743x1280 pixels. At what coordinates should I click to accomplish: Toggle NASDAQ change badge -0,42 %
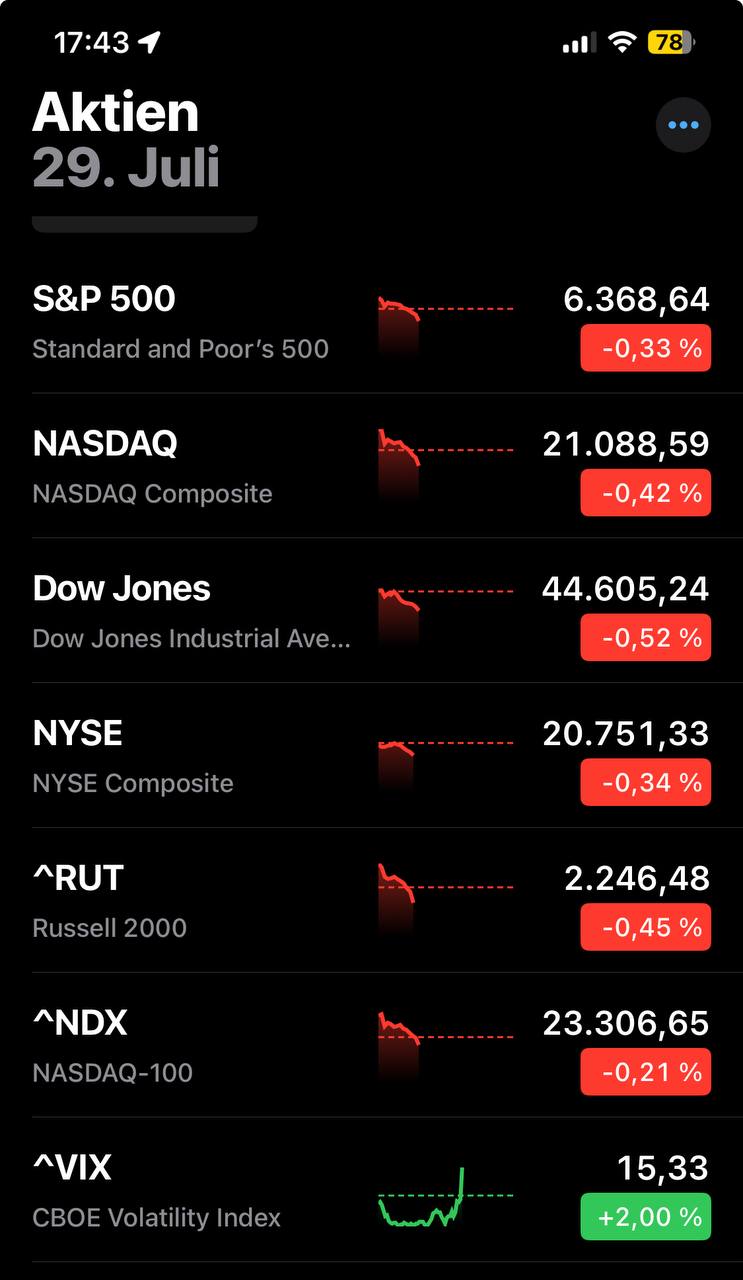click(645, 493)
